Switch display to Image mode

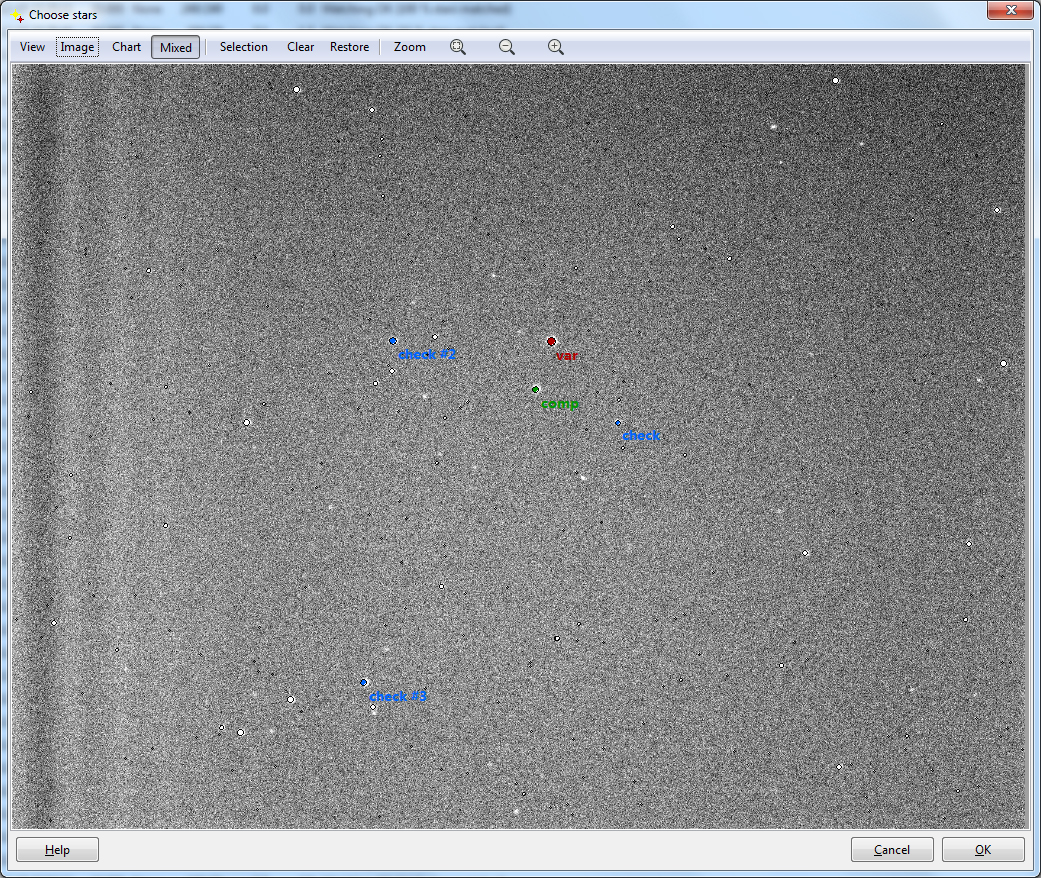pyautogui.click(x=77, y=47)
